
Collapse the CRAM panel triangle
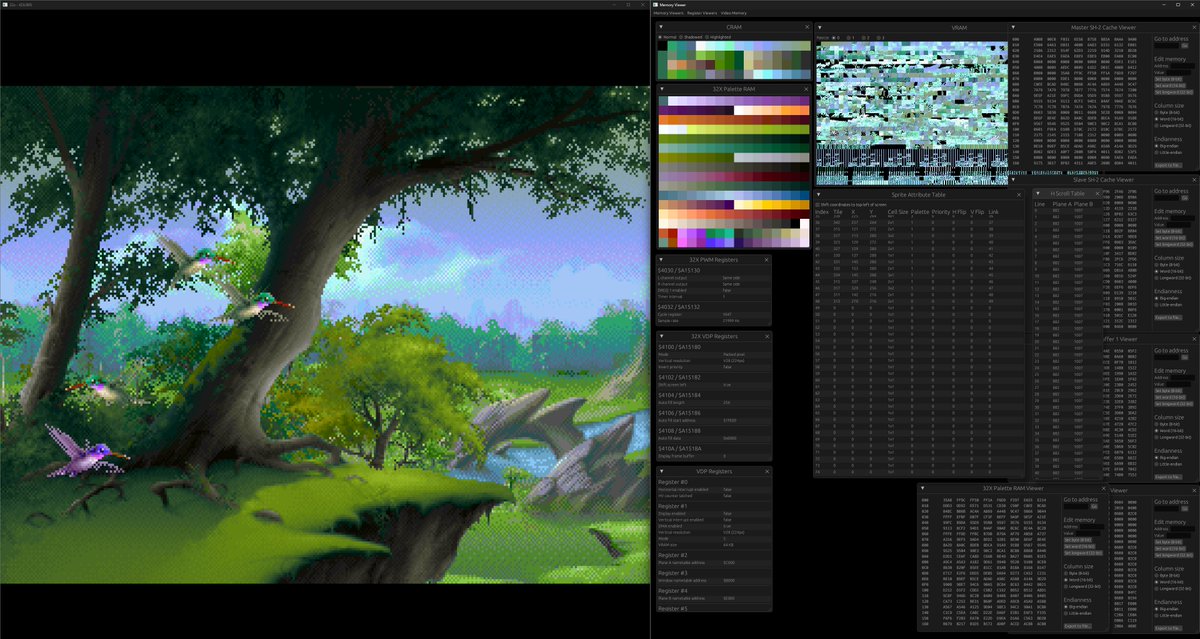tap(662, 28)
